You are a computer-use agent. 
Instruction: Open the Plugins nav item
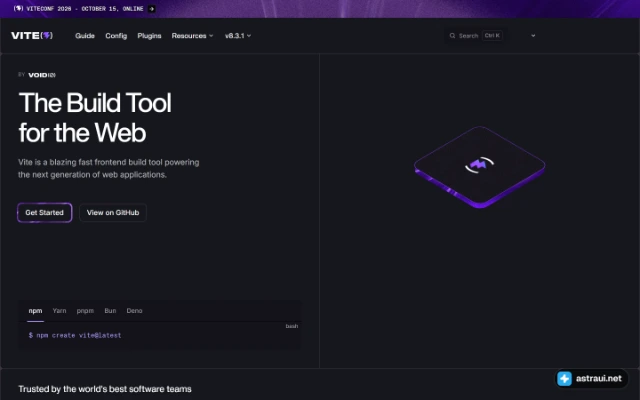tap(149, 36)
